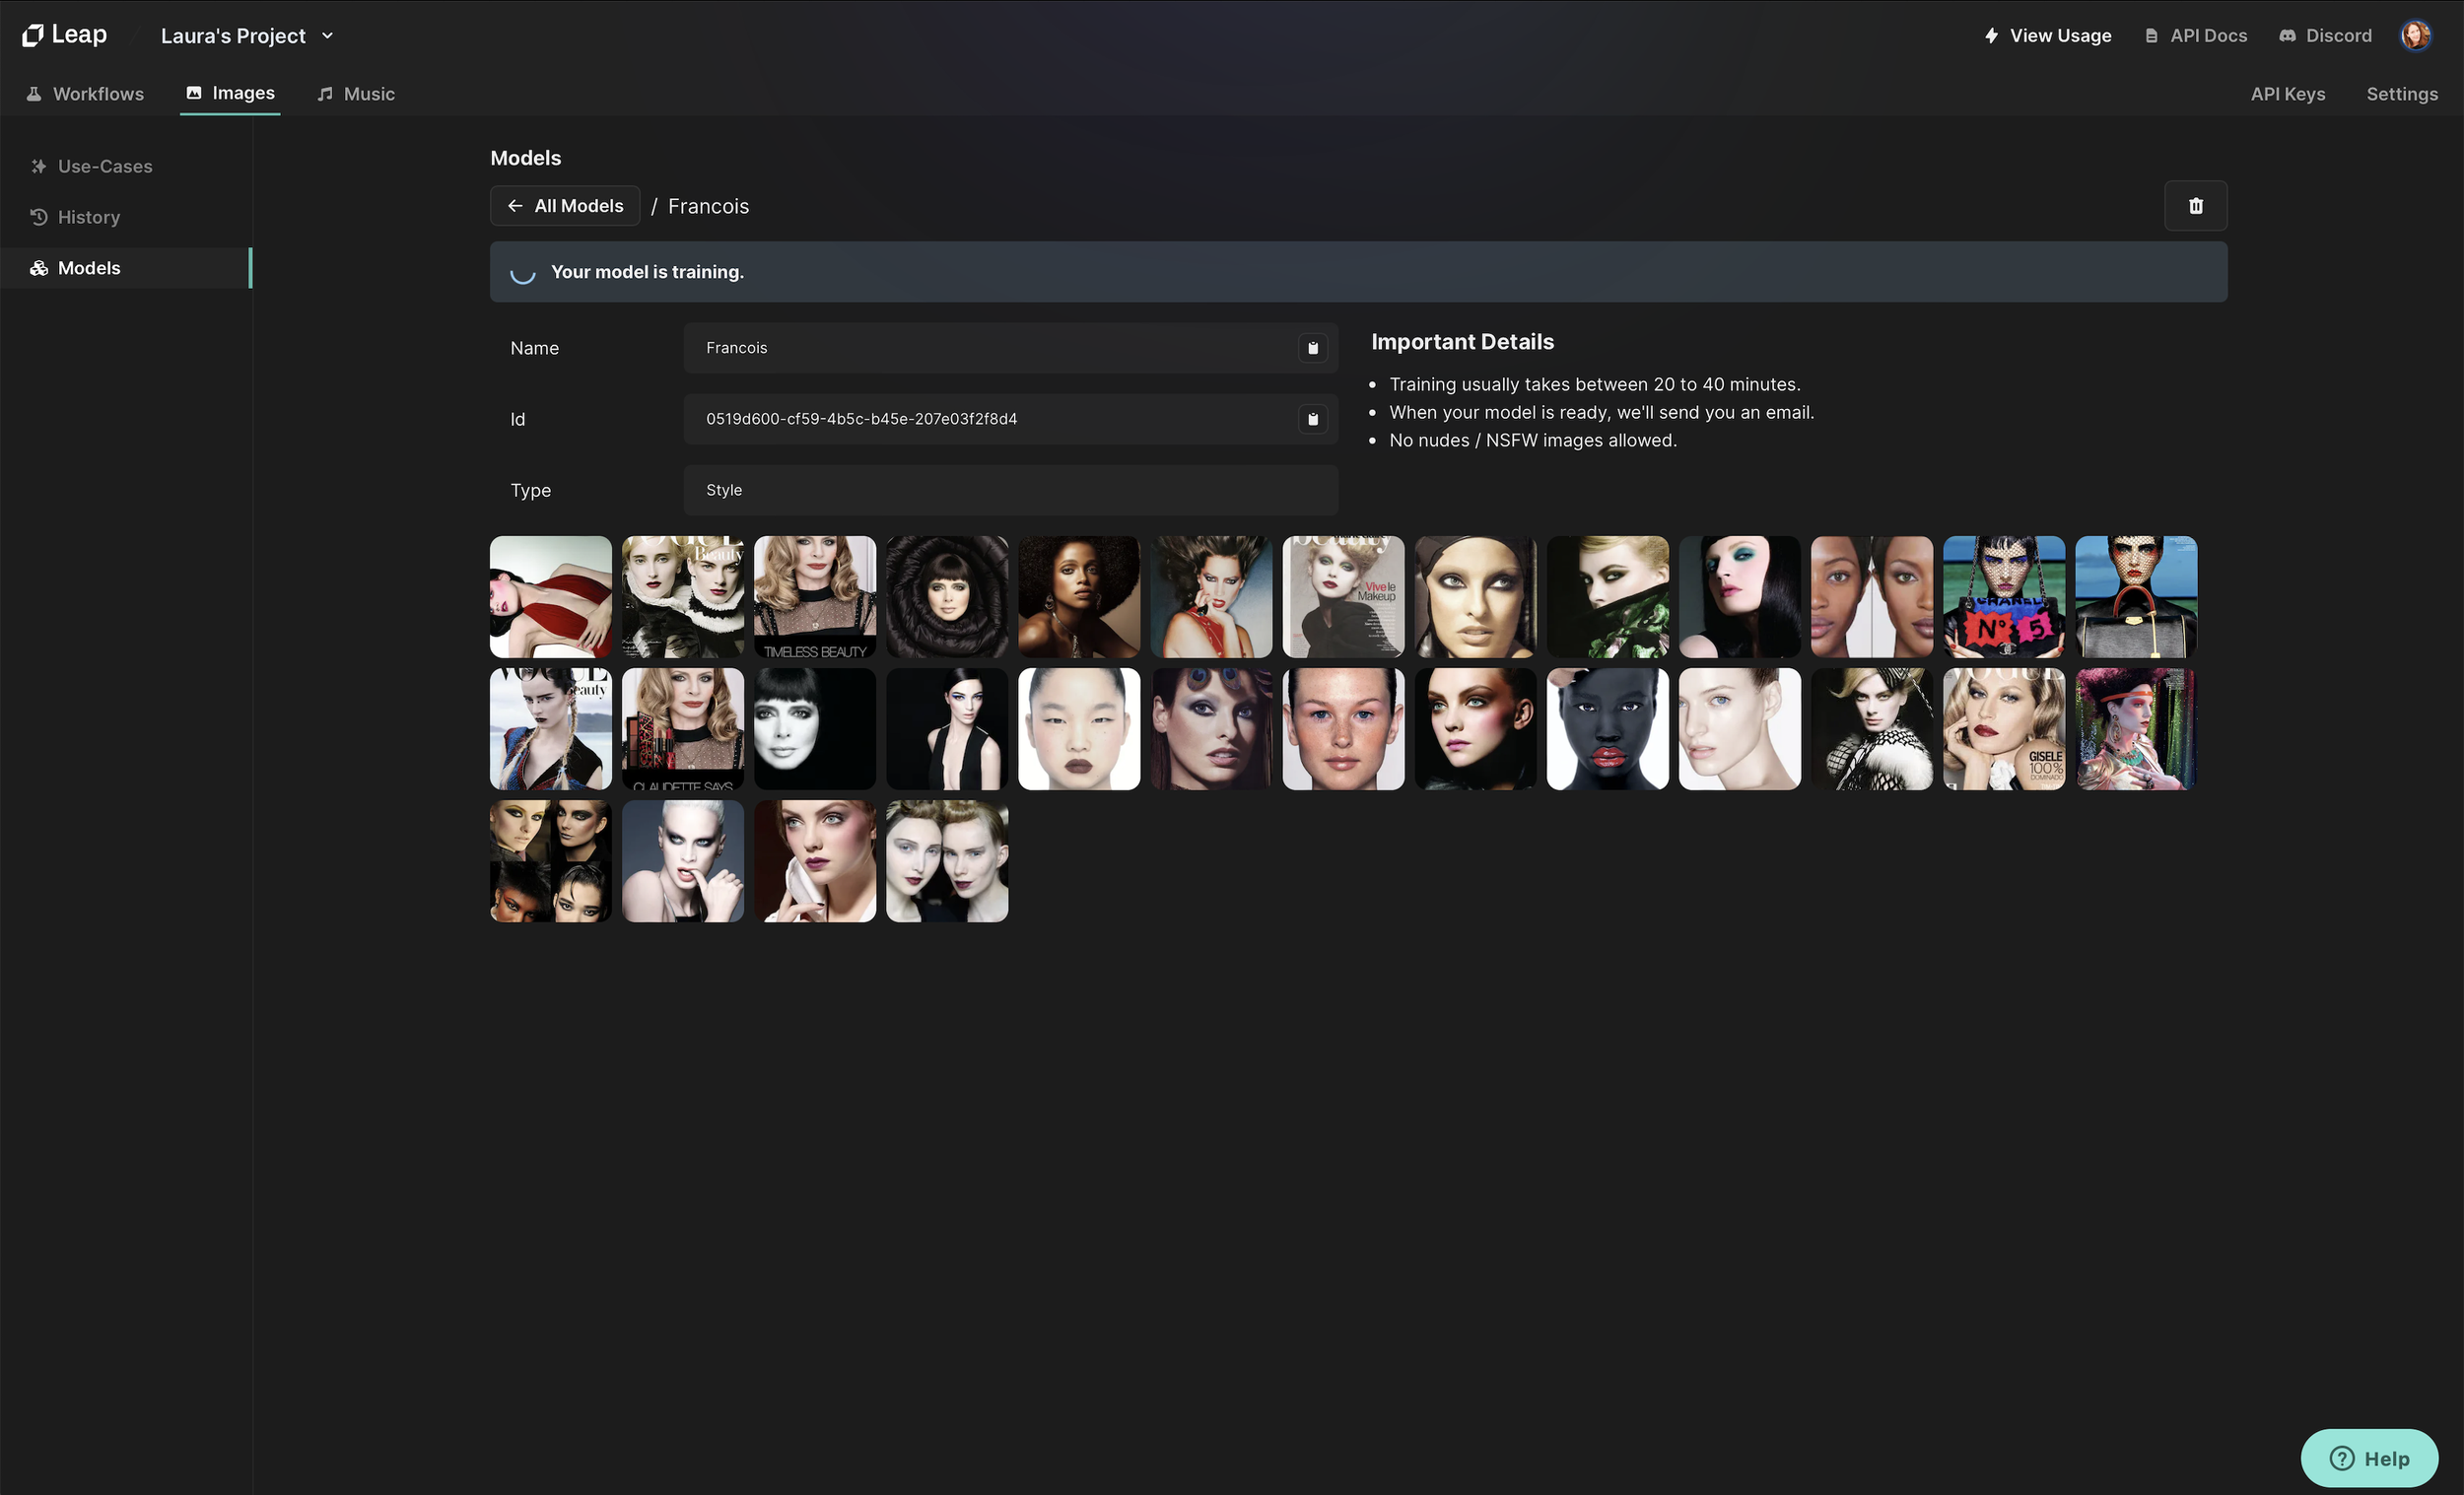
Task: Go back to All Models
Action: pos(565,206)
